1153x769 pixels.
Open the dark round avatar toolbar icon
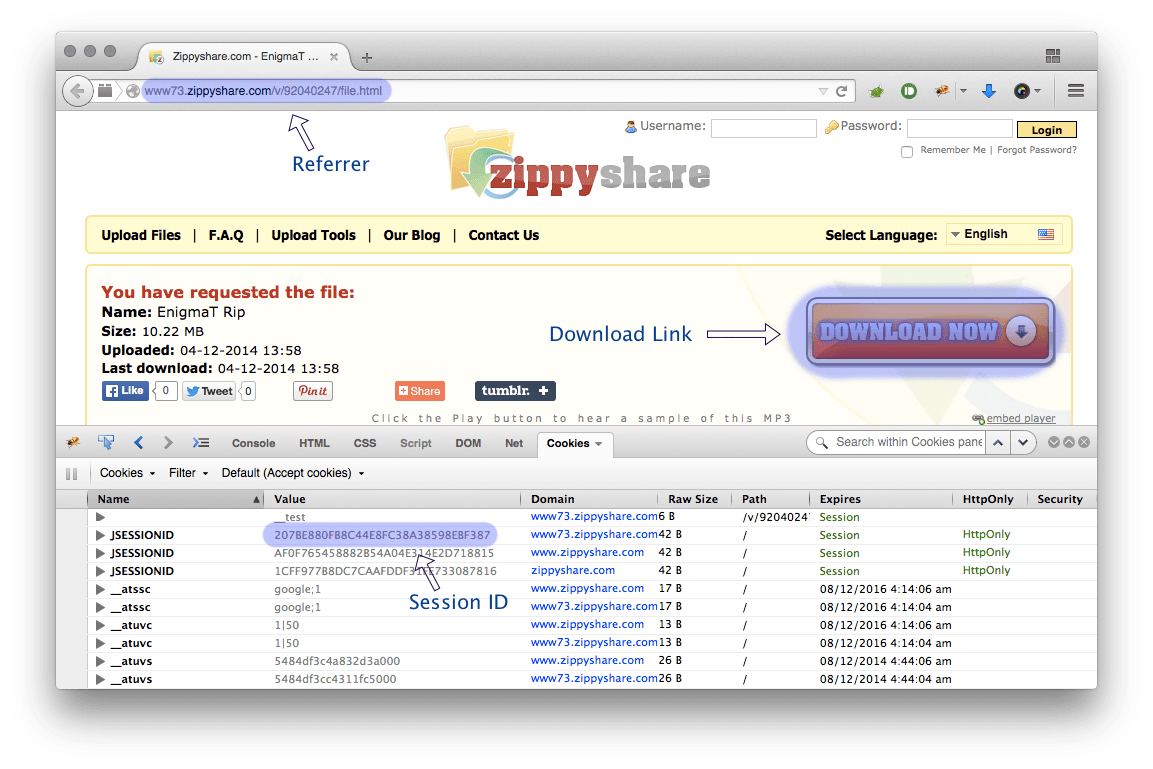click(x=1022, y=91)
